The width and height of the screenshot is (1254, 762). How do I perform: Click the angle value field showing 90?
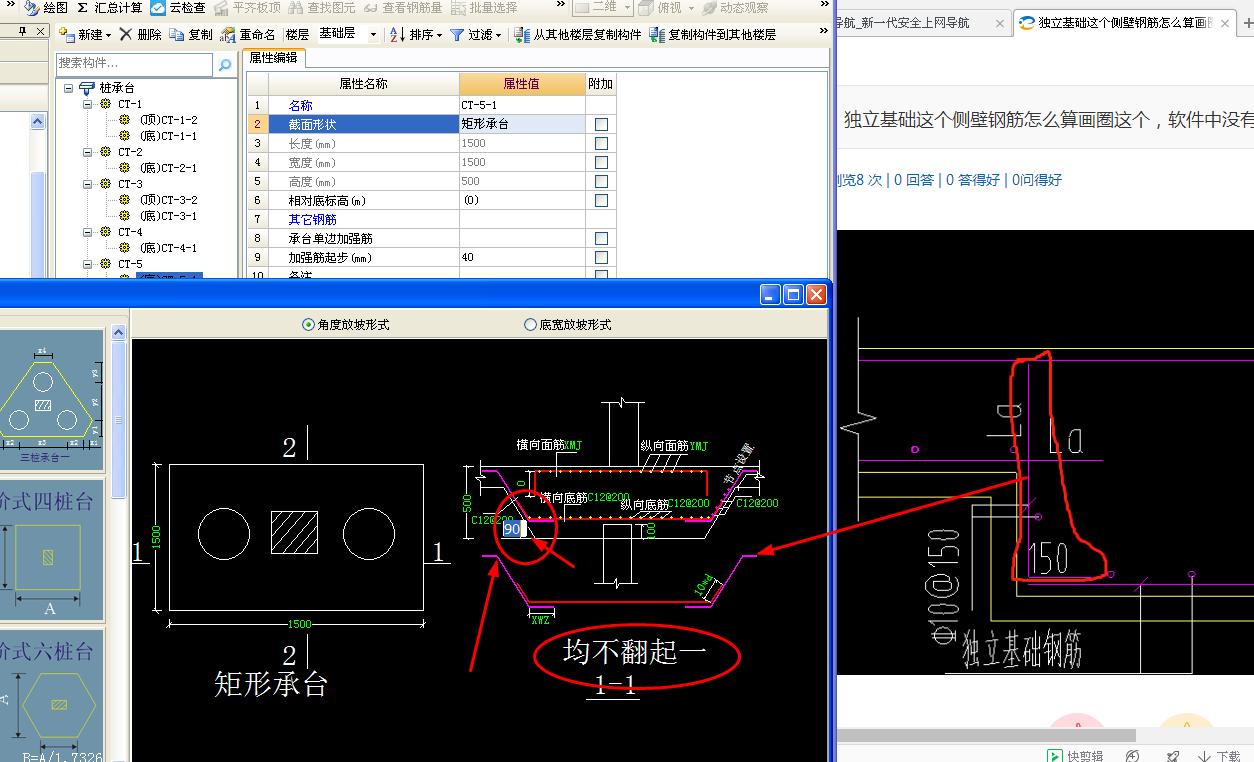coord(512,529)
